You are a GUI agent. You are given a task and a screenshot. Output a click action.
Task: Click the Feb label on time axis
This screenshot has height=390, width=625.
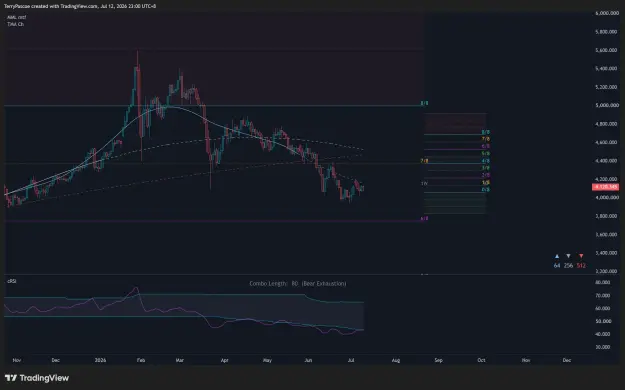[141, 360]
